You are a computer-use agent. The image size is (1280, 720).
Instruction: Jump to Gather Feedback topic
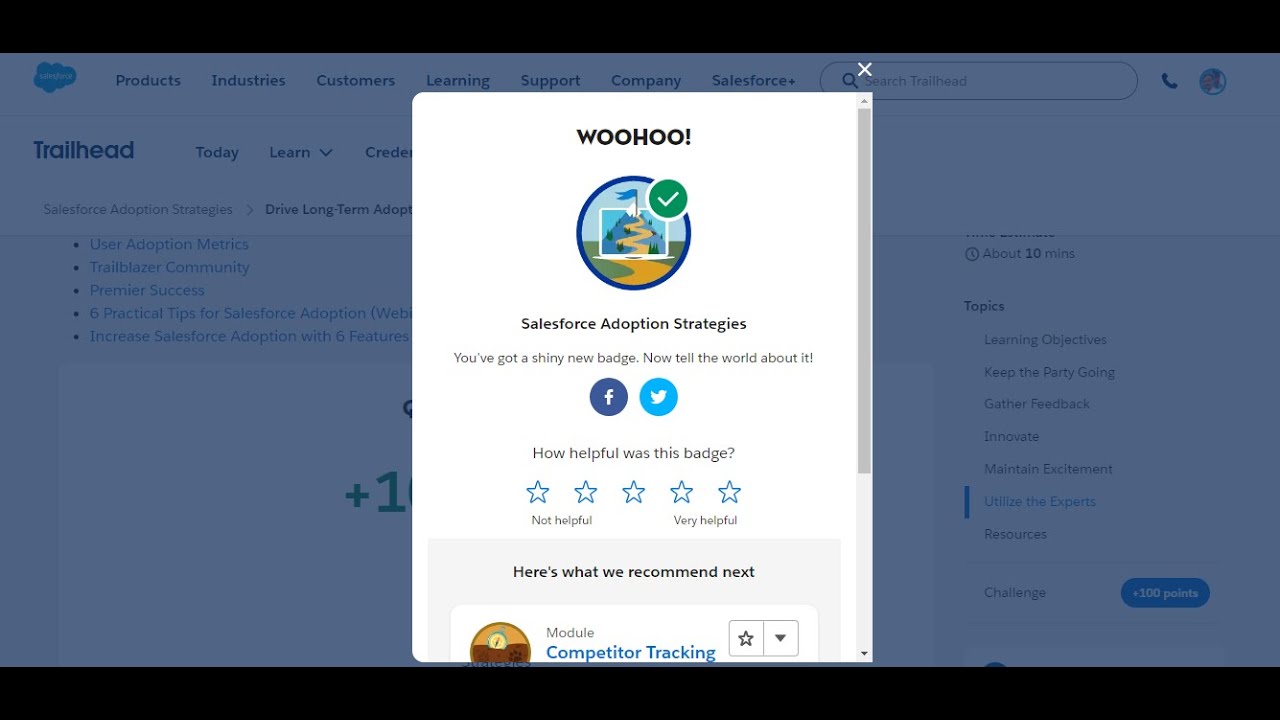(1037, 404)
